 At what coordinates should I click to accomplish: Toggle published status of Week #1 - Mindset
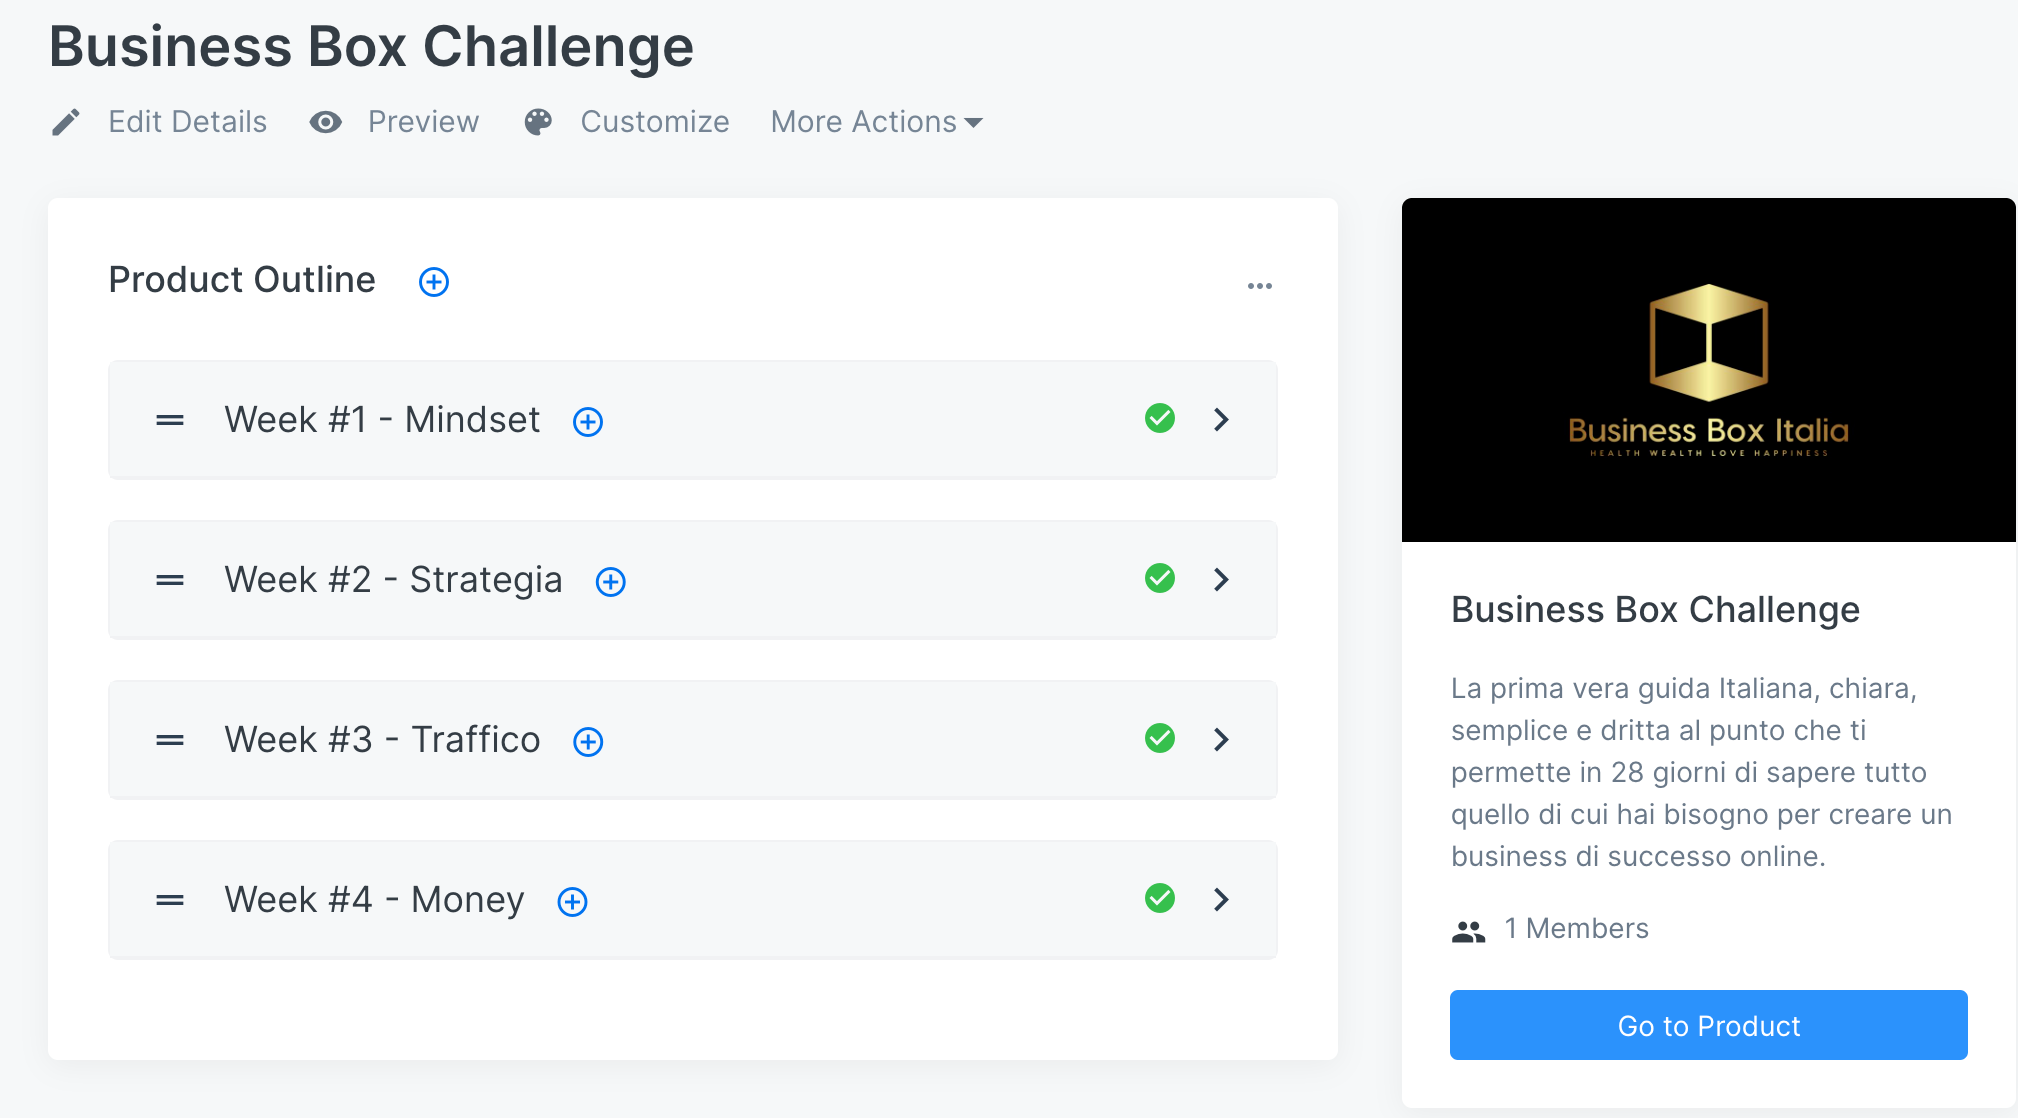click(x=1160, y=418)
